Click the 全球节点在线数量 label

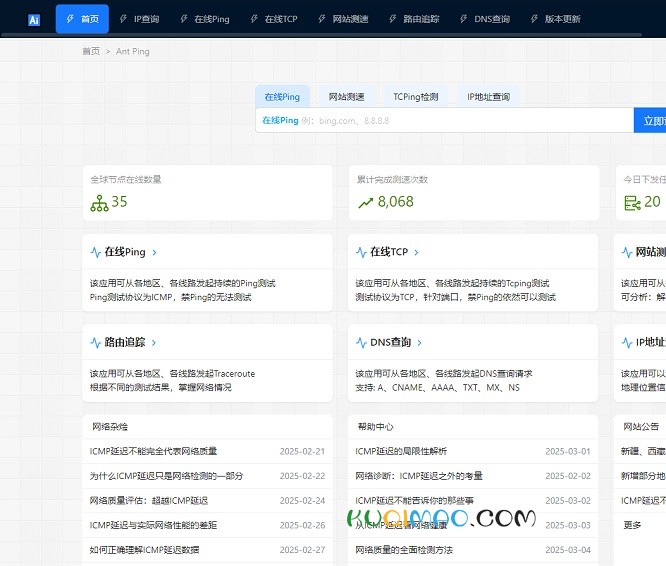coord(126,180)
